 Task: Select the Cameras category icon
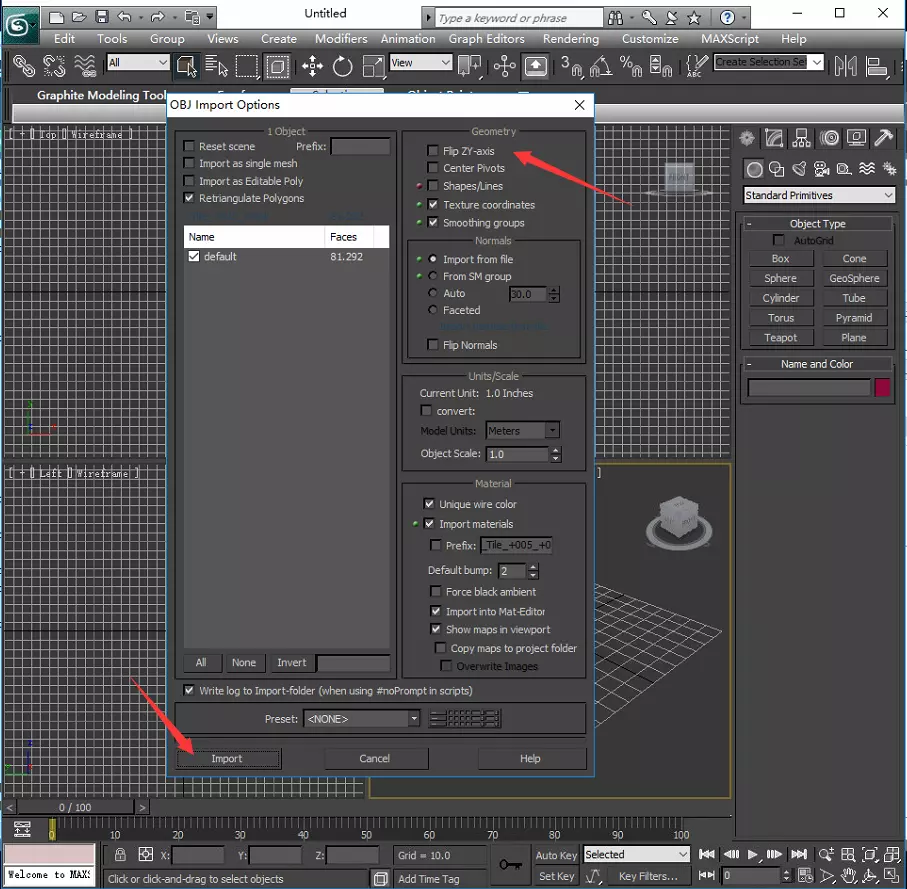(821, 169)
